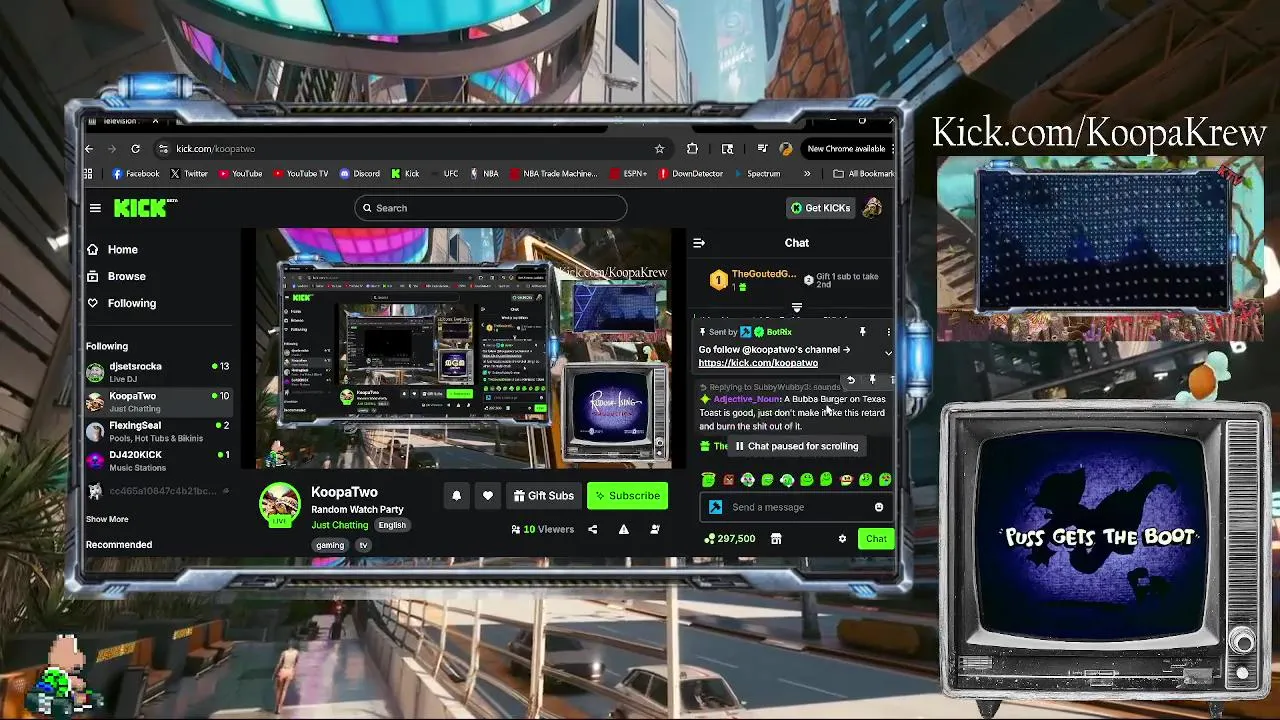Click the Kick search field
This screenshot has height=720, width=1280.
point(490,208)
